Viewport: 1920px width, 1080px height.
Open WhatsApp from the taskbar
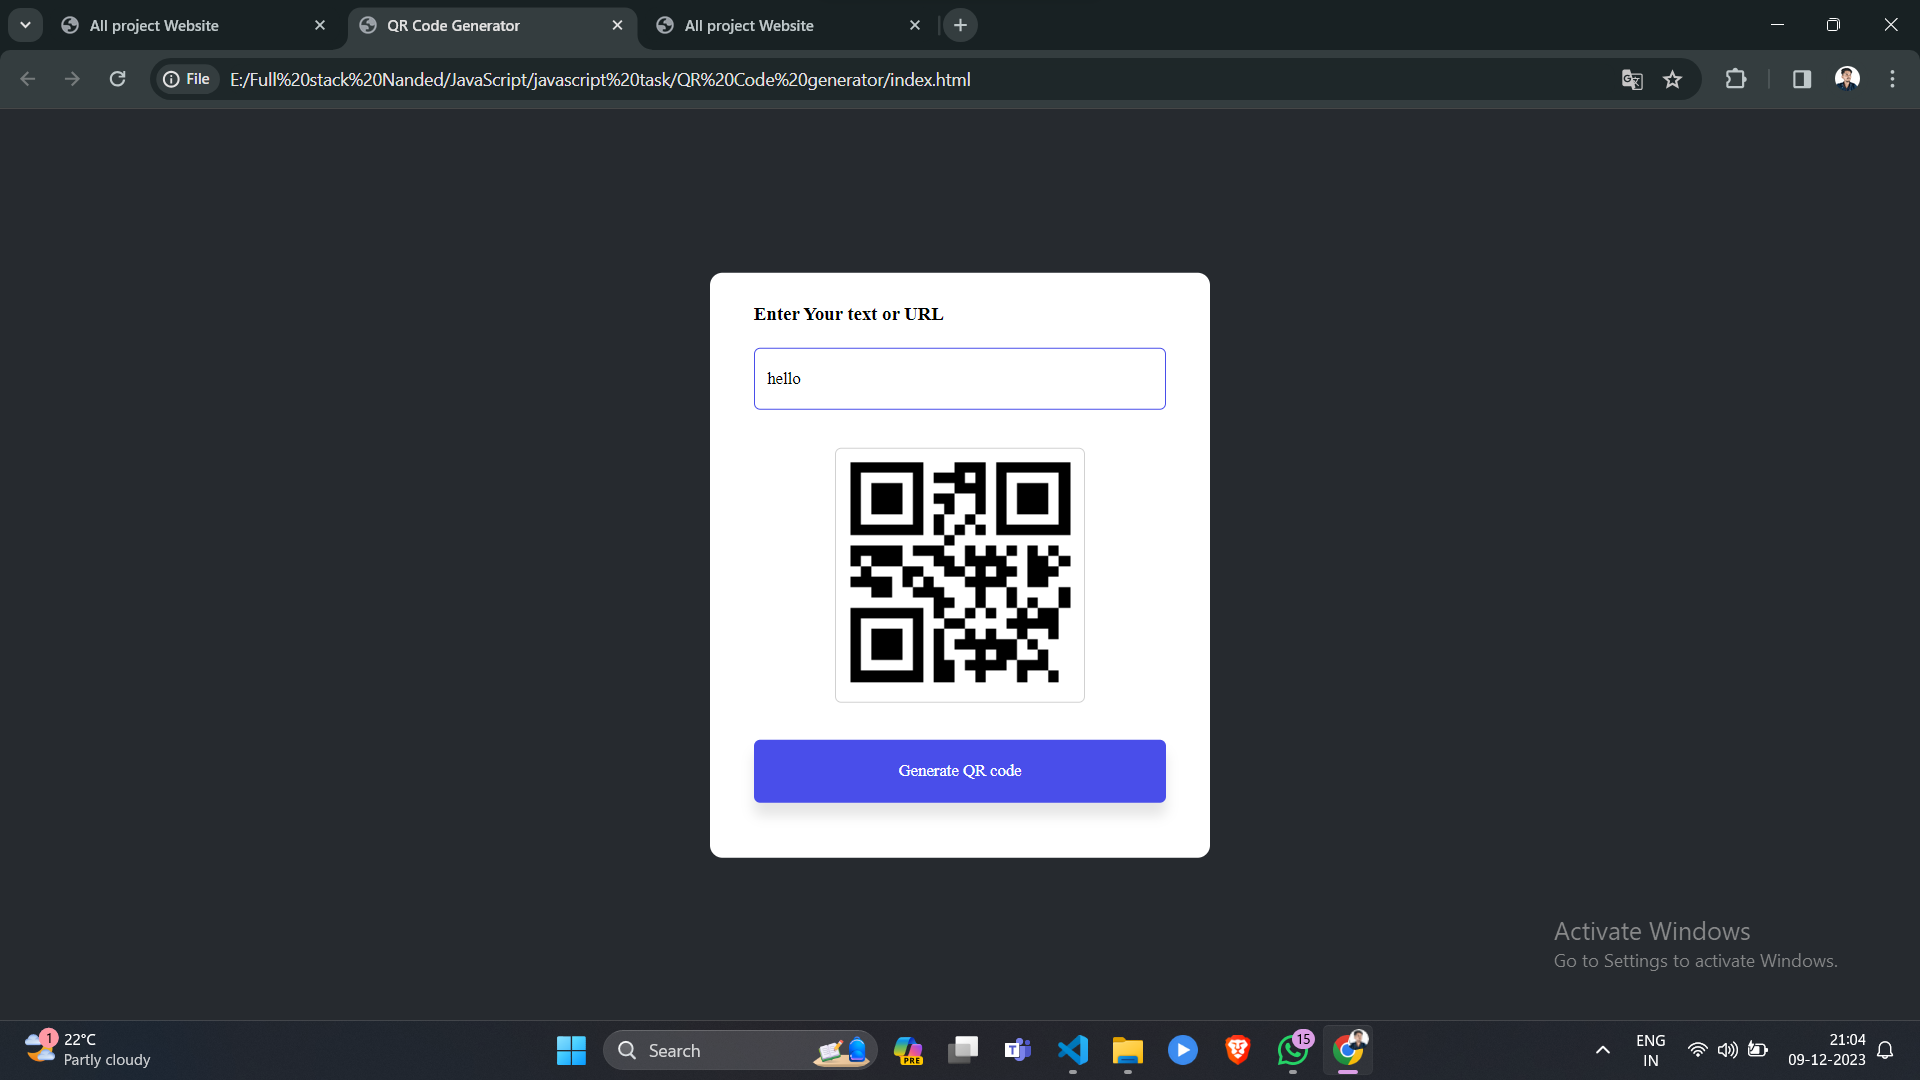tap(1292, 1050)
